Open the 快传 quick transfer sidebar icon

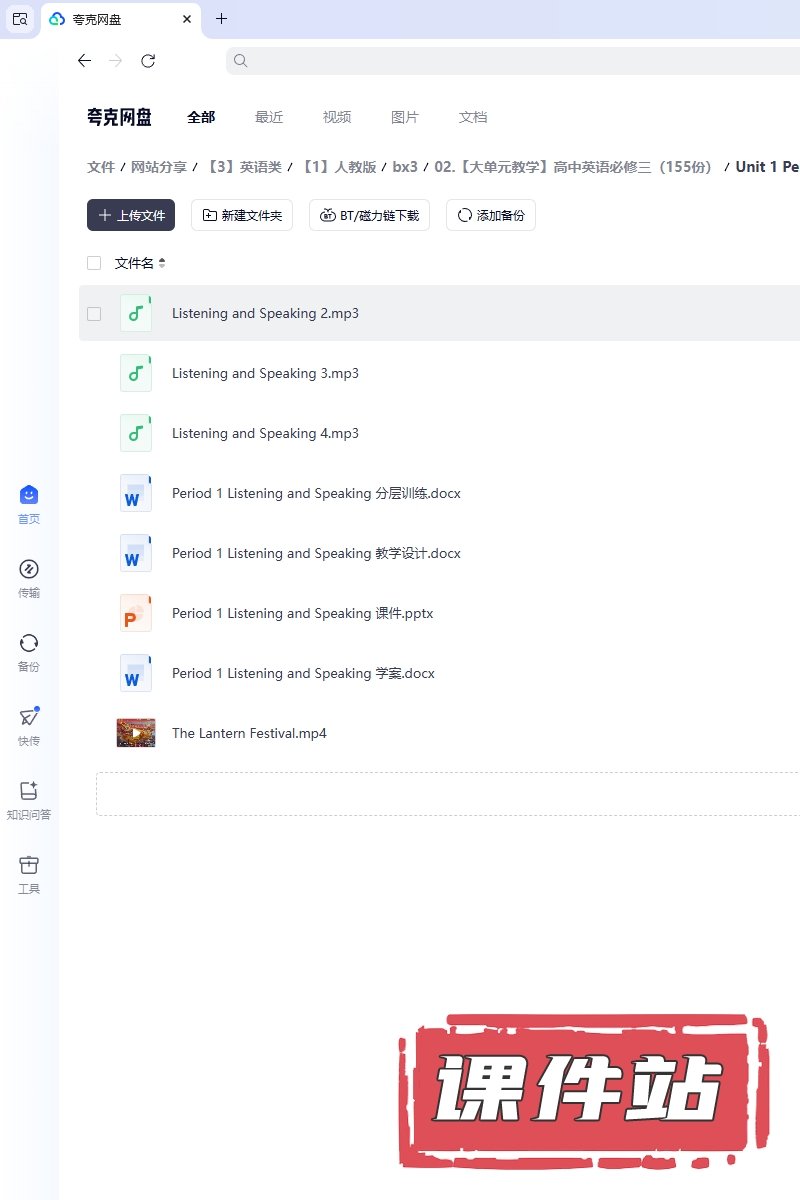tap(29, 717)
